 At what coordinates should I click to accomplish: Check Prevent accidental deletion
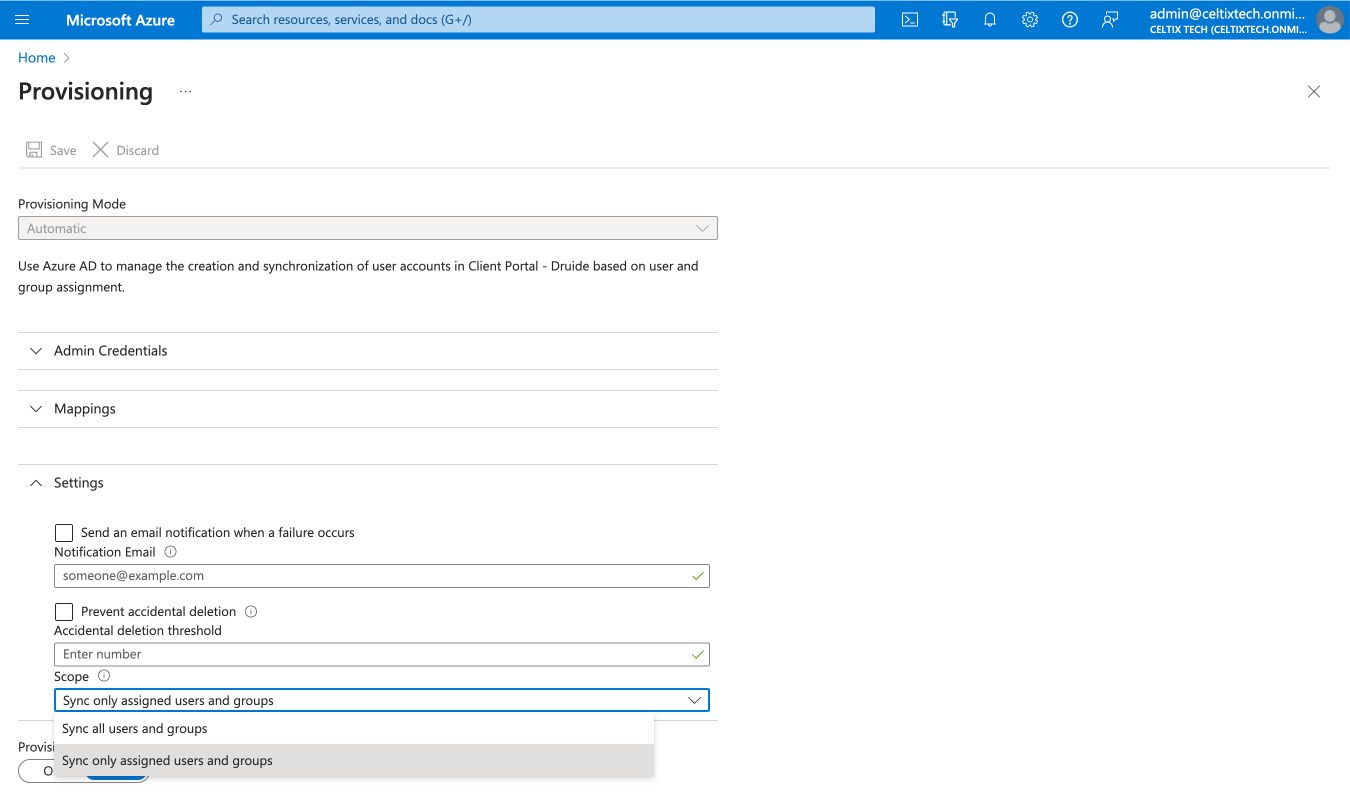point(64,612)
